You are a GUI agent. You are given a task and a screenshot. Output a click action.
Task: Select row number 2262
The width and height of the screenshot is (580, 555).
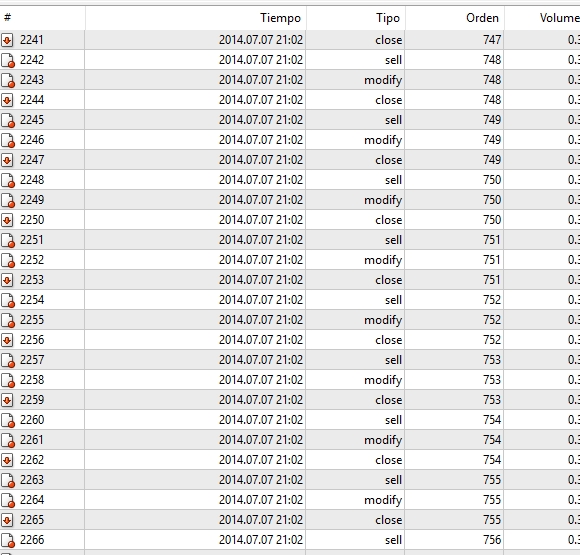point(32,460)
